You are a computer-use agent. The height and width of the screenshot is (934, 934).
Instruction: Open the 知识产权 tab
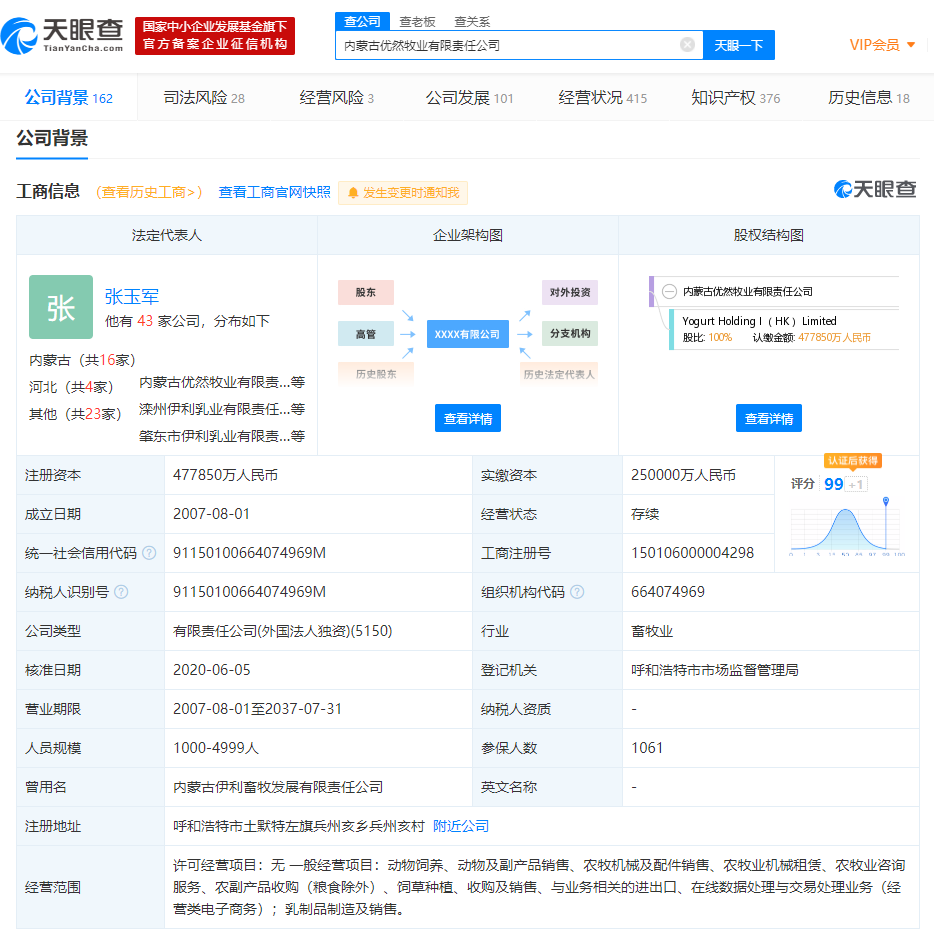point(736,97)
